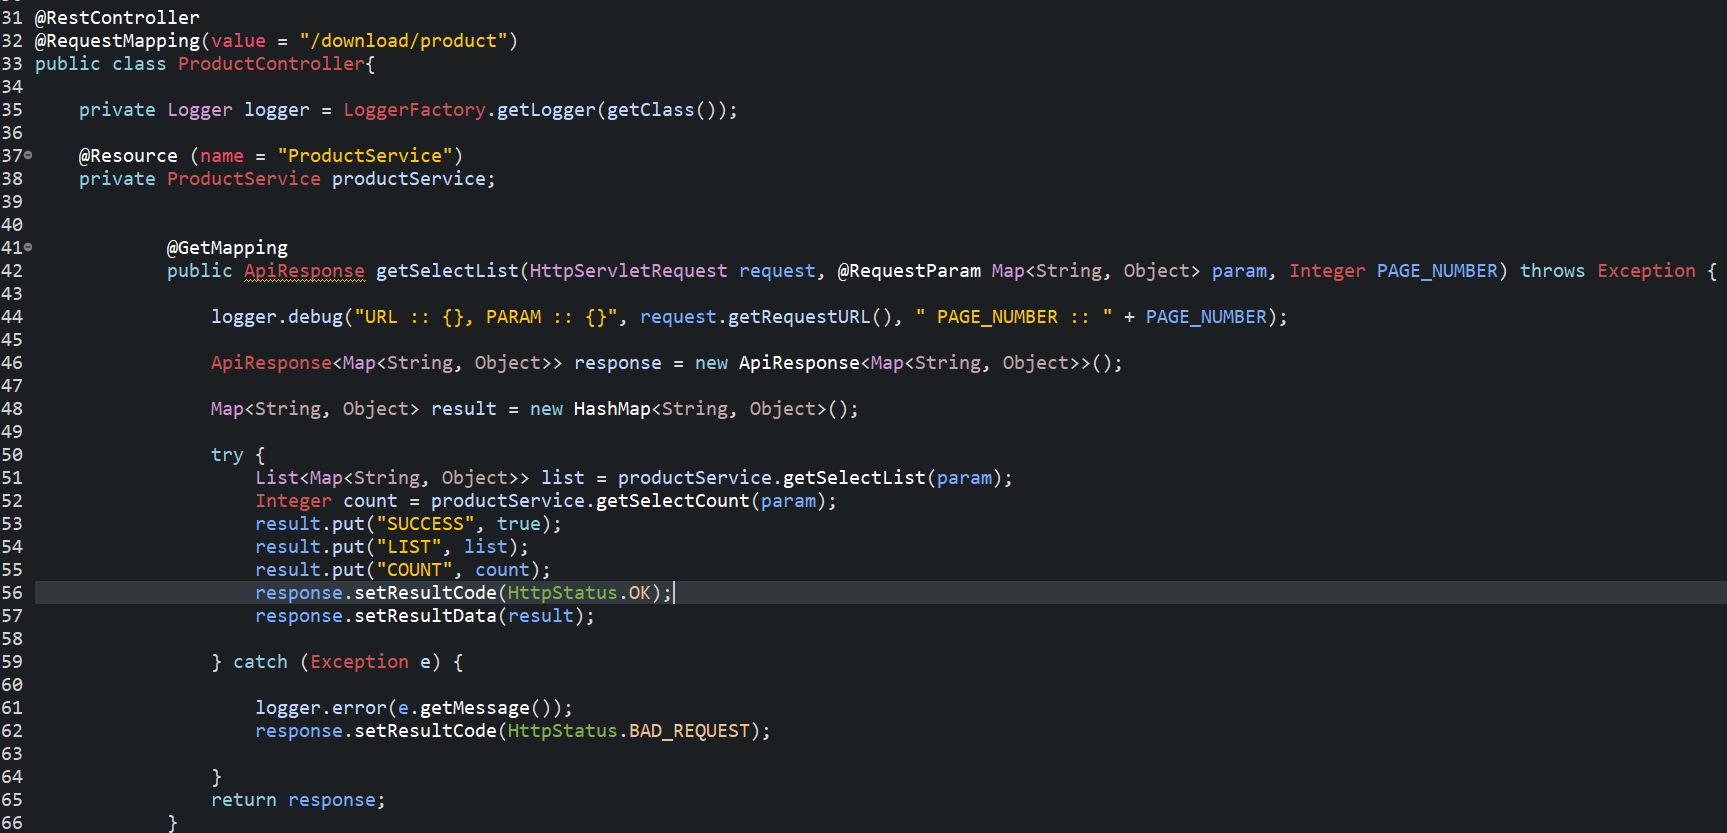Click the "ProductService" string on line 37
The width and height of the screenshot is (1727, 833).
pyautogui.click(x=365, y=156)
